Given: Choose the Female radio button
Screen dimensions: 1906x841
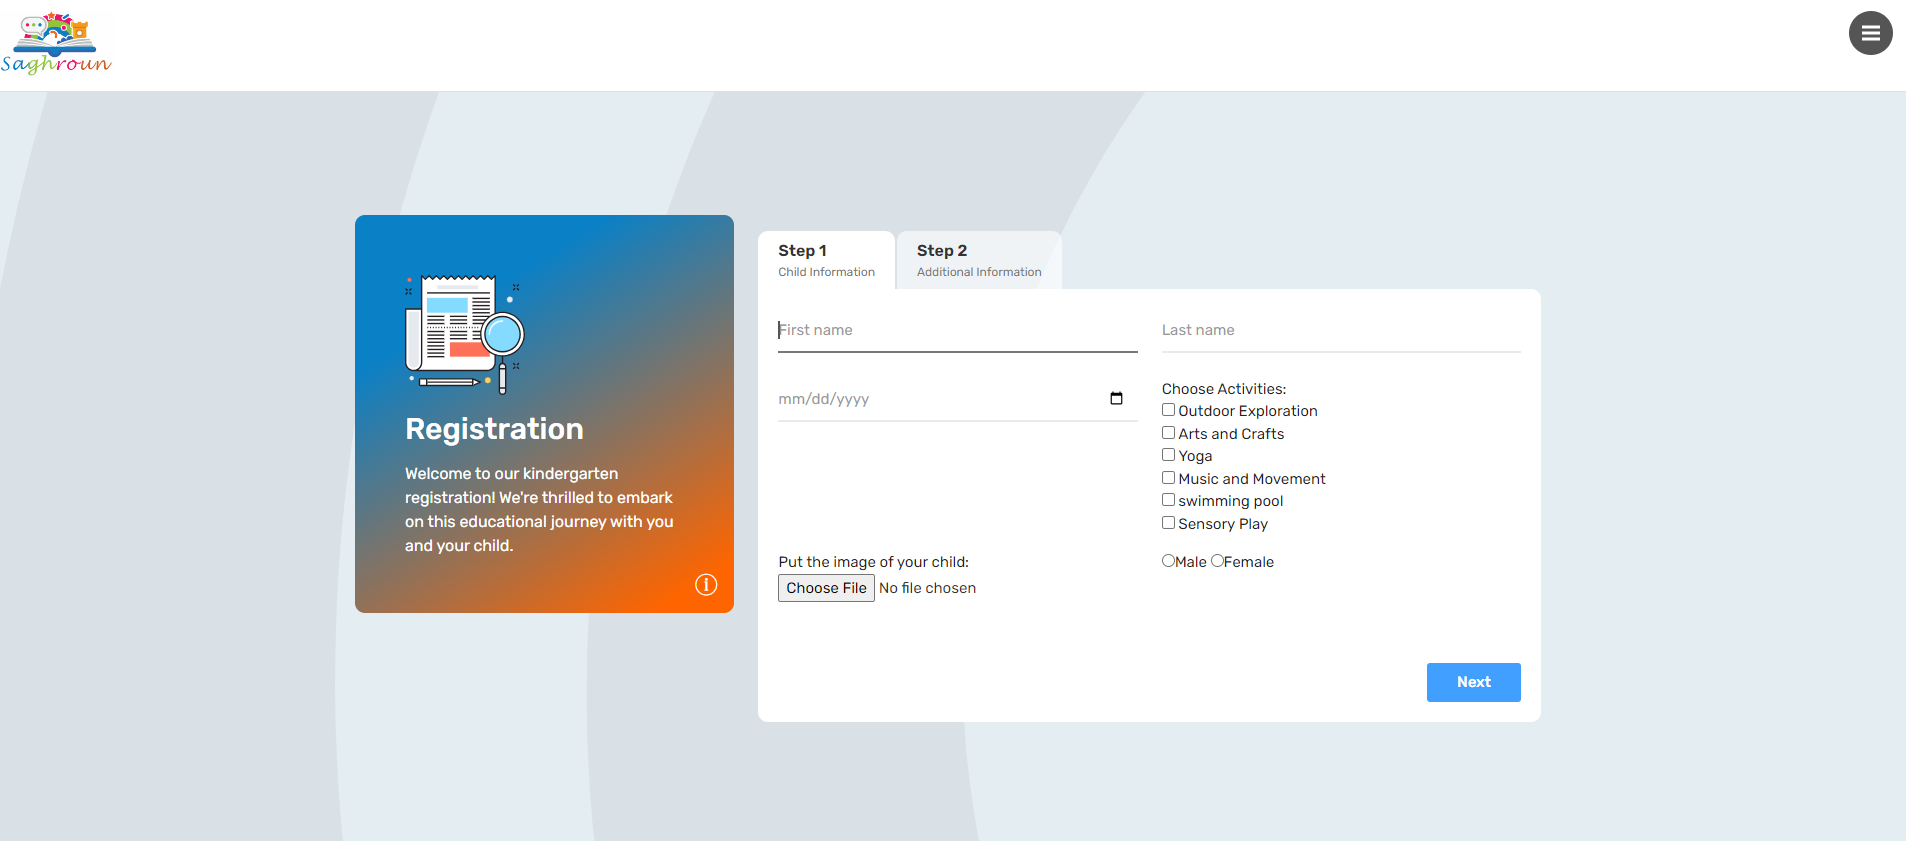Looking at the screenshot, I should click(x=1217, y=561).
